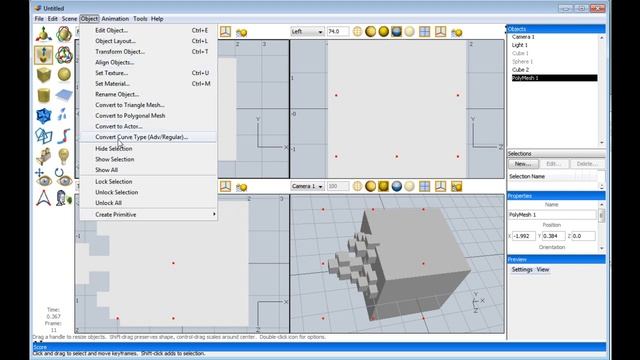Screen dimensions: 640x360
Task: Set Left view to wireframe display
Action: 357,31
